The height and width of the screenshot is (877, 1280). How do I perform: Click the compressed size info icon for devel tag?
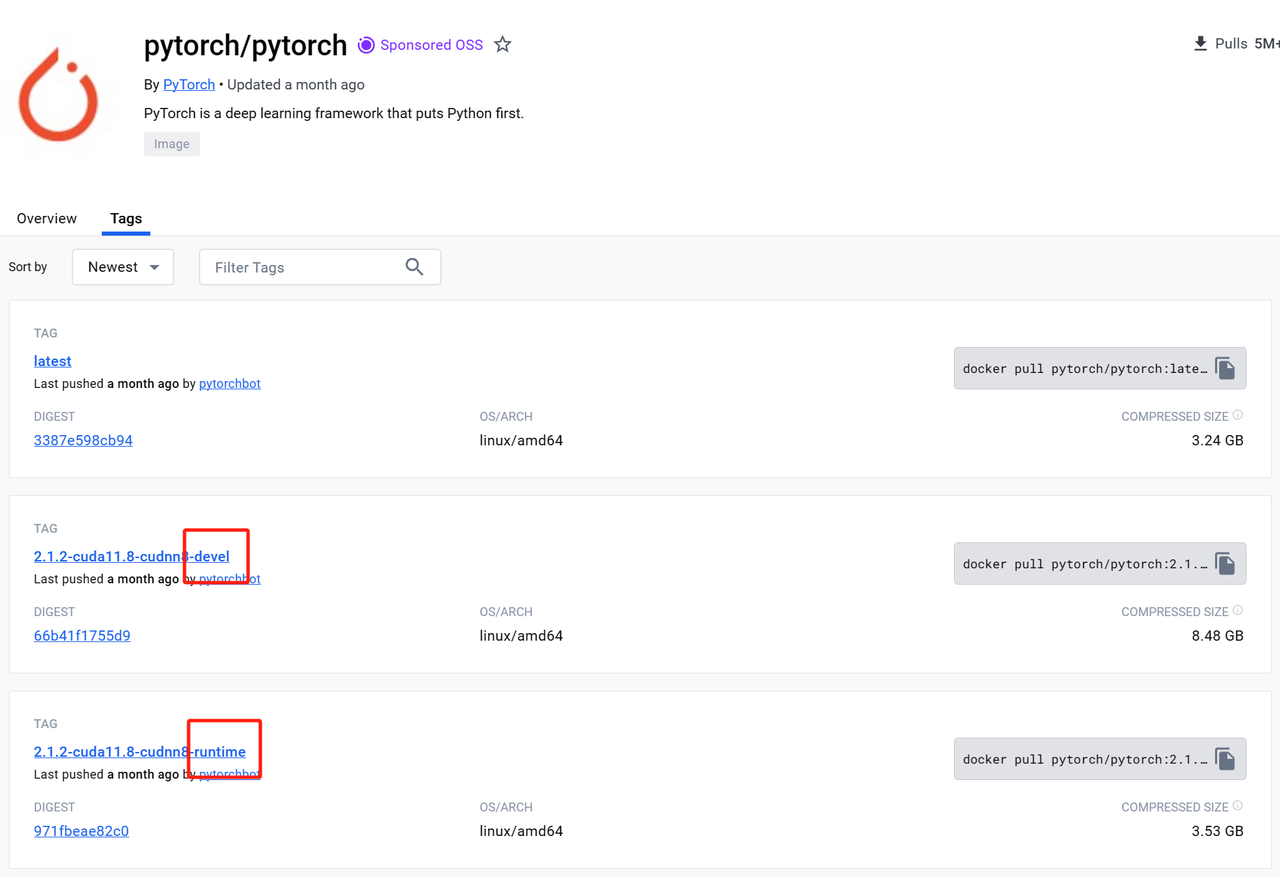pos(1238,610)
